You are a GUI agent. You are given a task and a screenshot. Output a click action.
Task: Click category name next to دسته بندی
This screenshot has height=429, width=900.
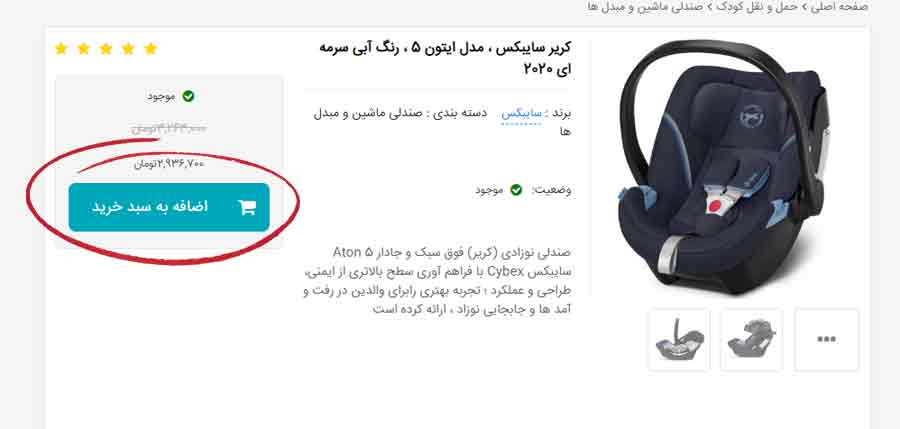443,122
